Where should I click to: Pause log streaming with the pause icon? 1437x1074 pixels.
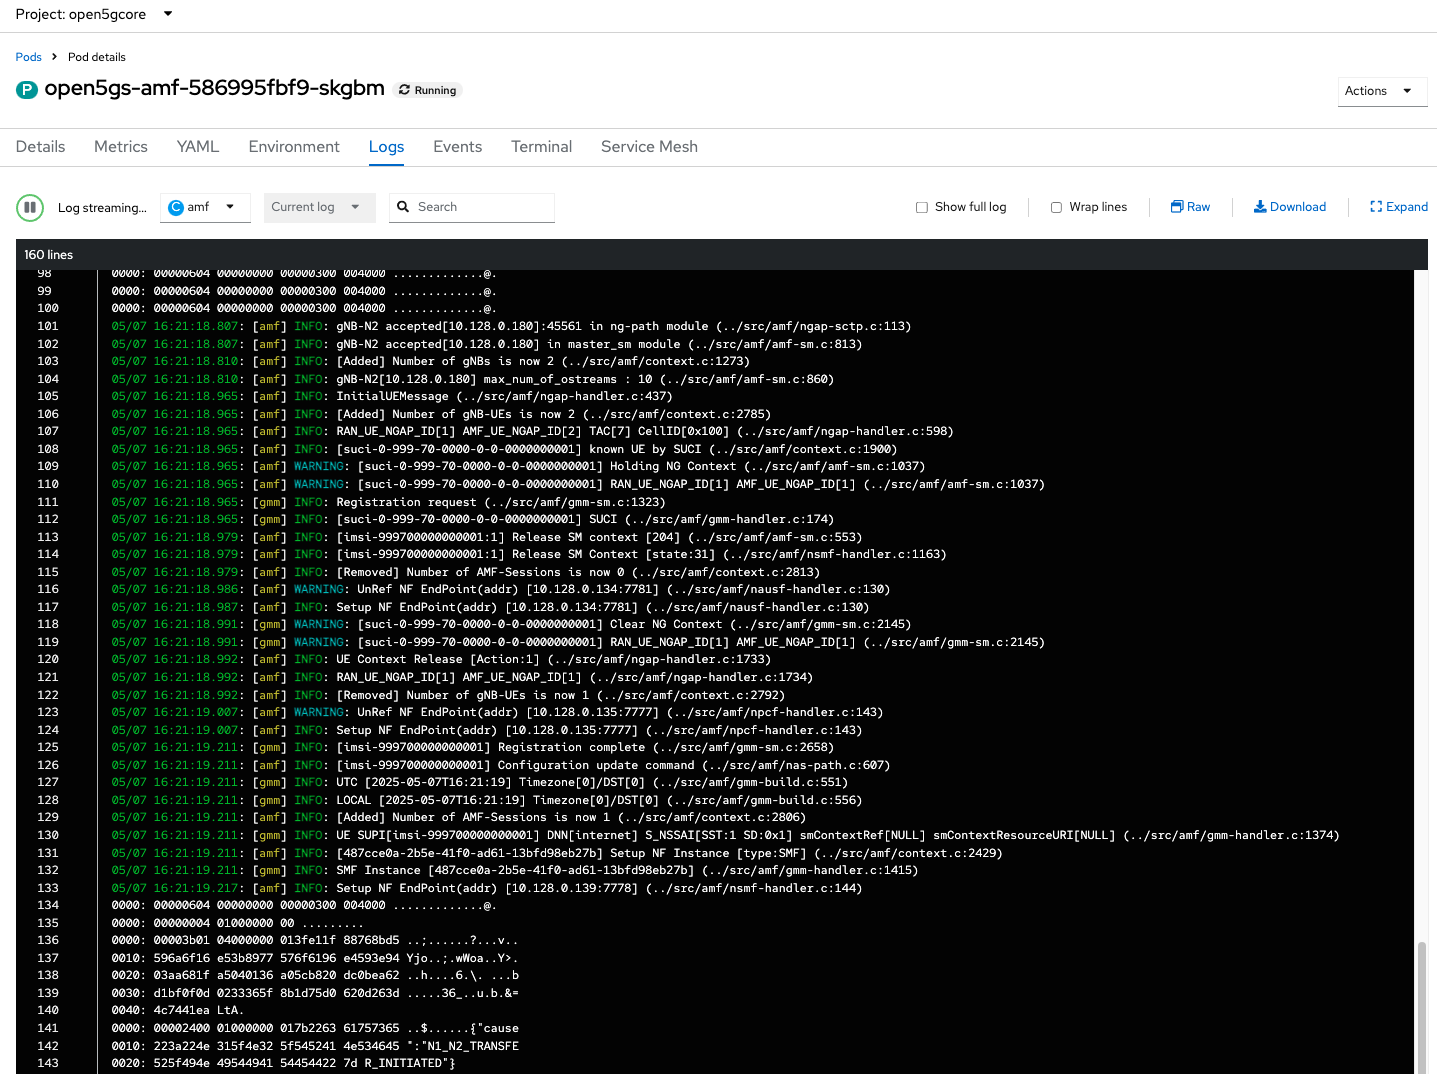[30, 207]
